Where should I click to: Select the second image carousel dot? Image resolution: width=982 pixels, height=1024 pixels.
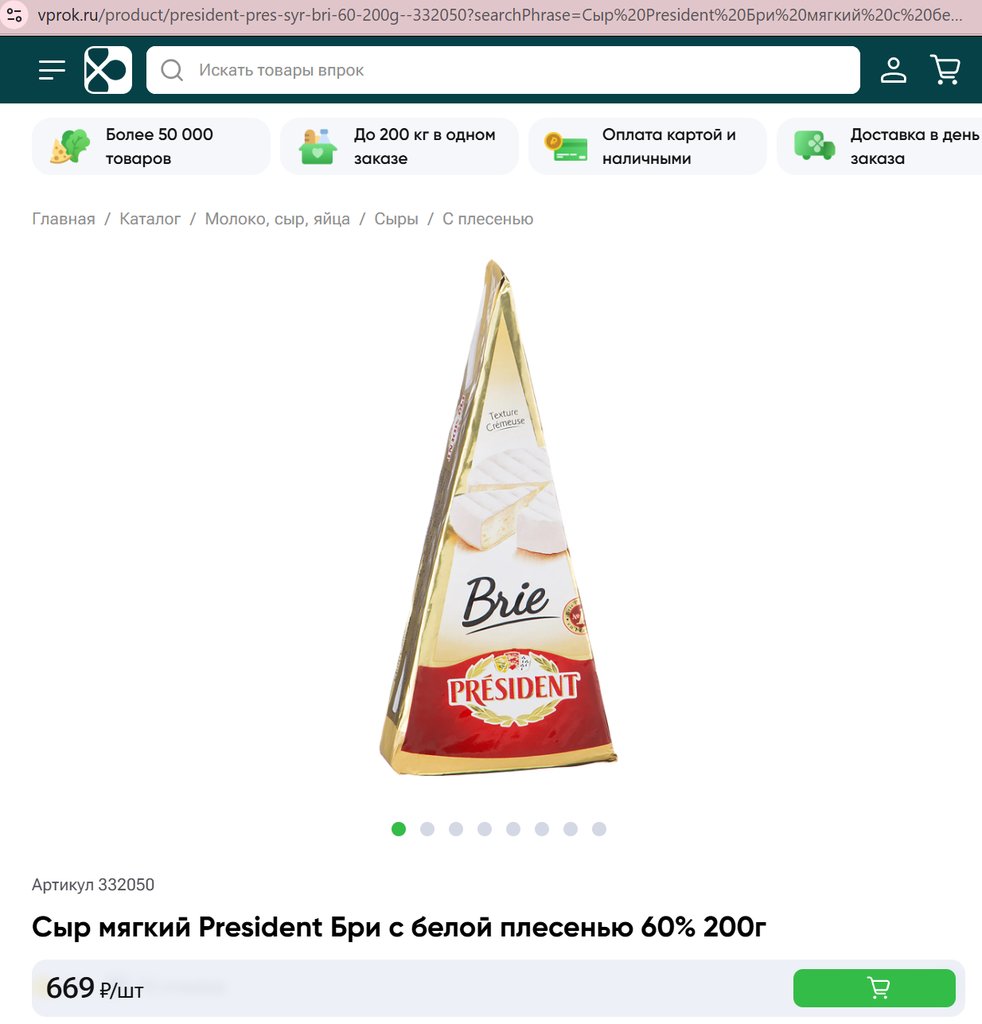(x=427, y=829)
